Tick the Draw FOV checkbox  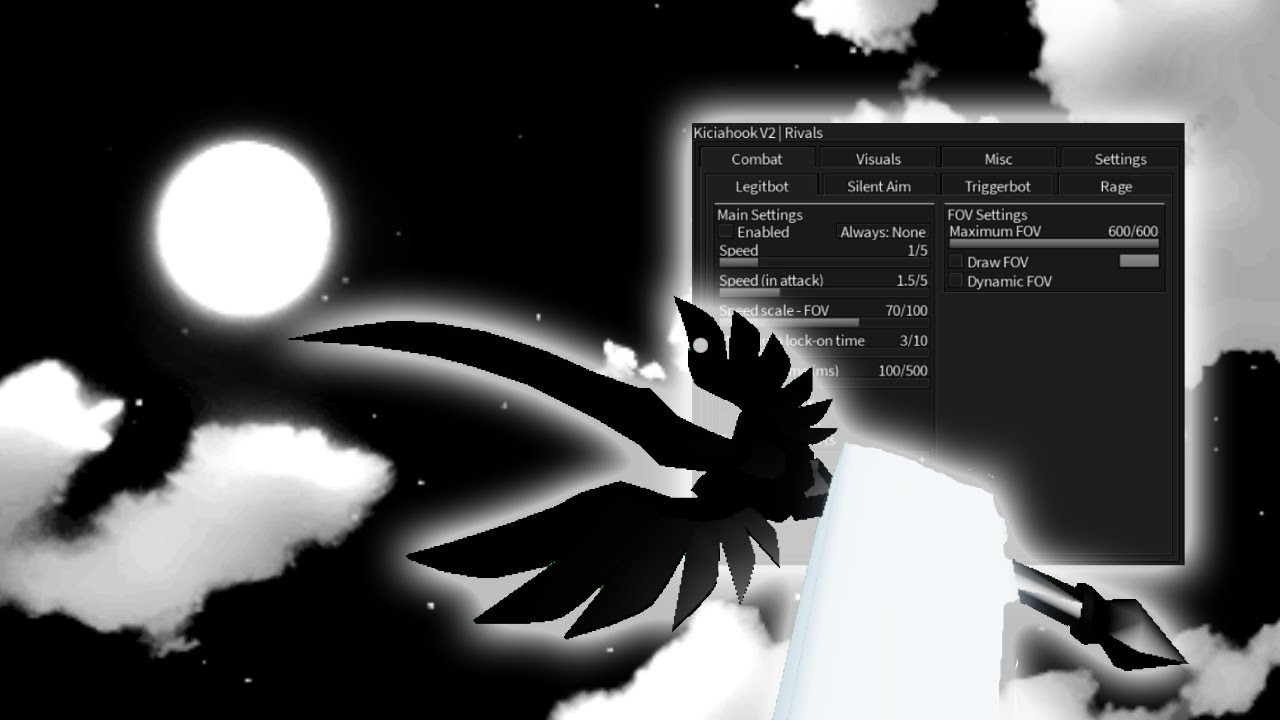click(x=956, y=262)
